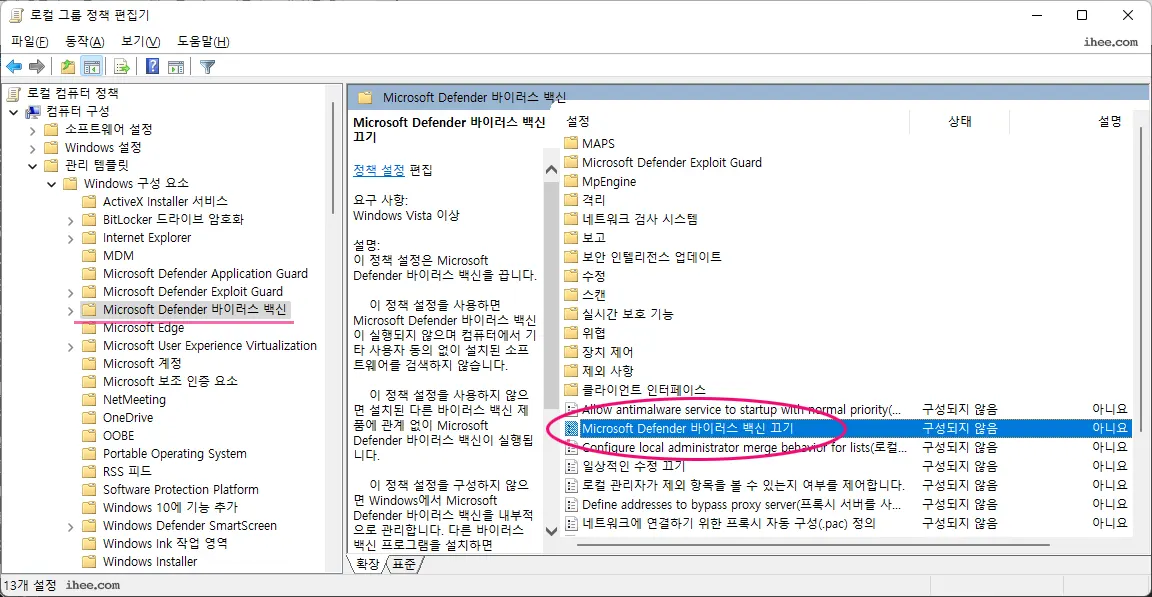Collapse the 관리 템플릿 node
Viewport: 1152px width, 597px height.
click(x=32, y=166)
